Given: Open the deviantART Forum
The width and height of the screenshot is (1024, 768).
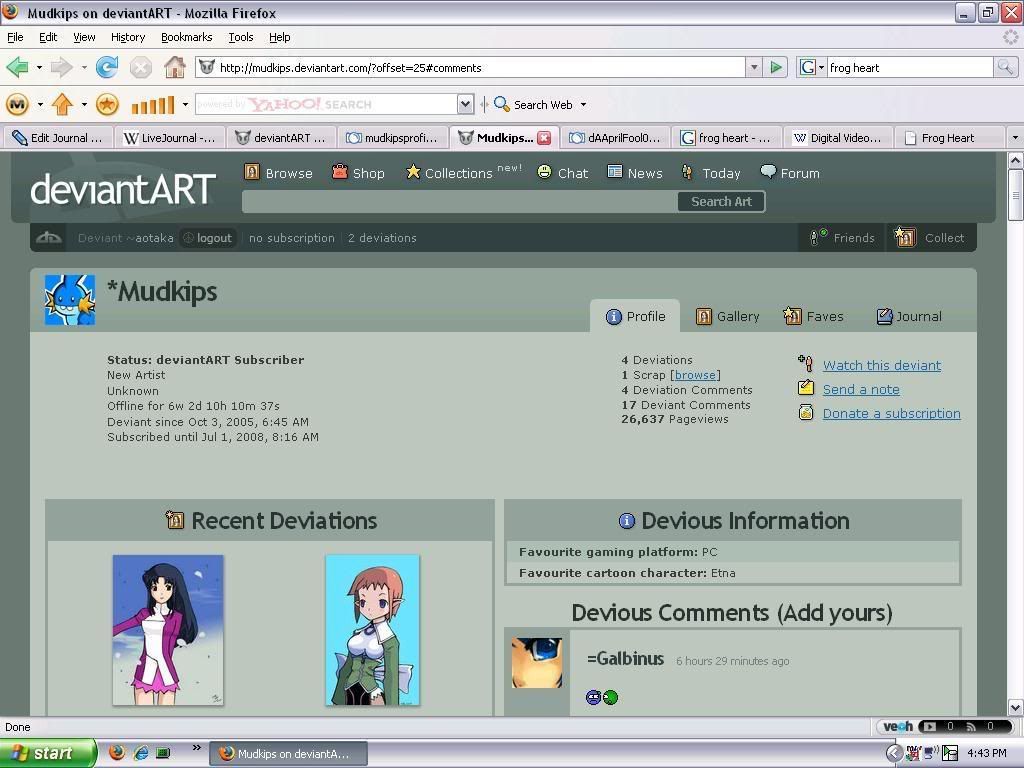Looking at the screenshot, I should coord(790,173).
